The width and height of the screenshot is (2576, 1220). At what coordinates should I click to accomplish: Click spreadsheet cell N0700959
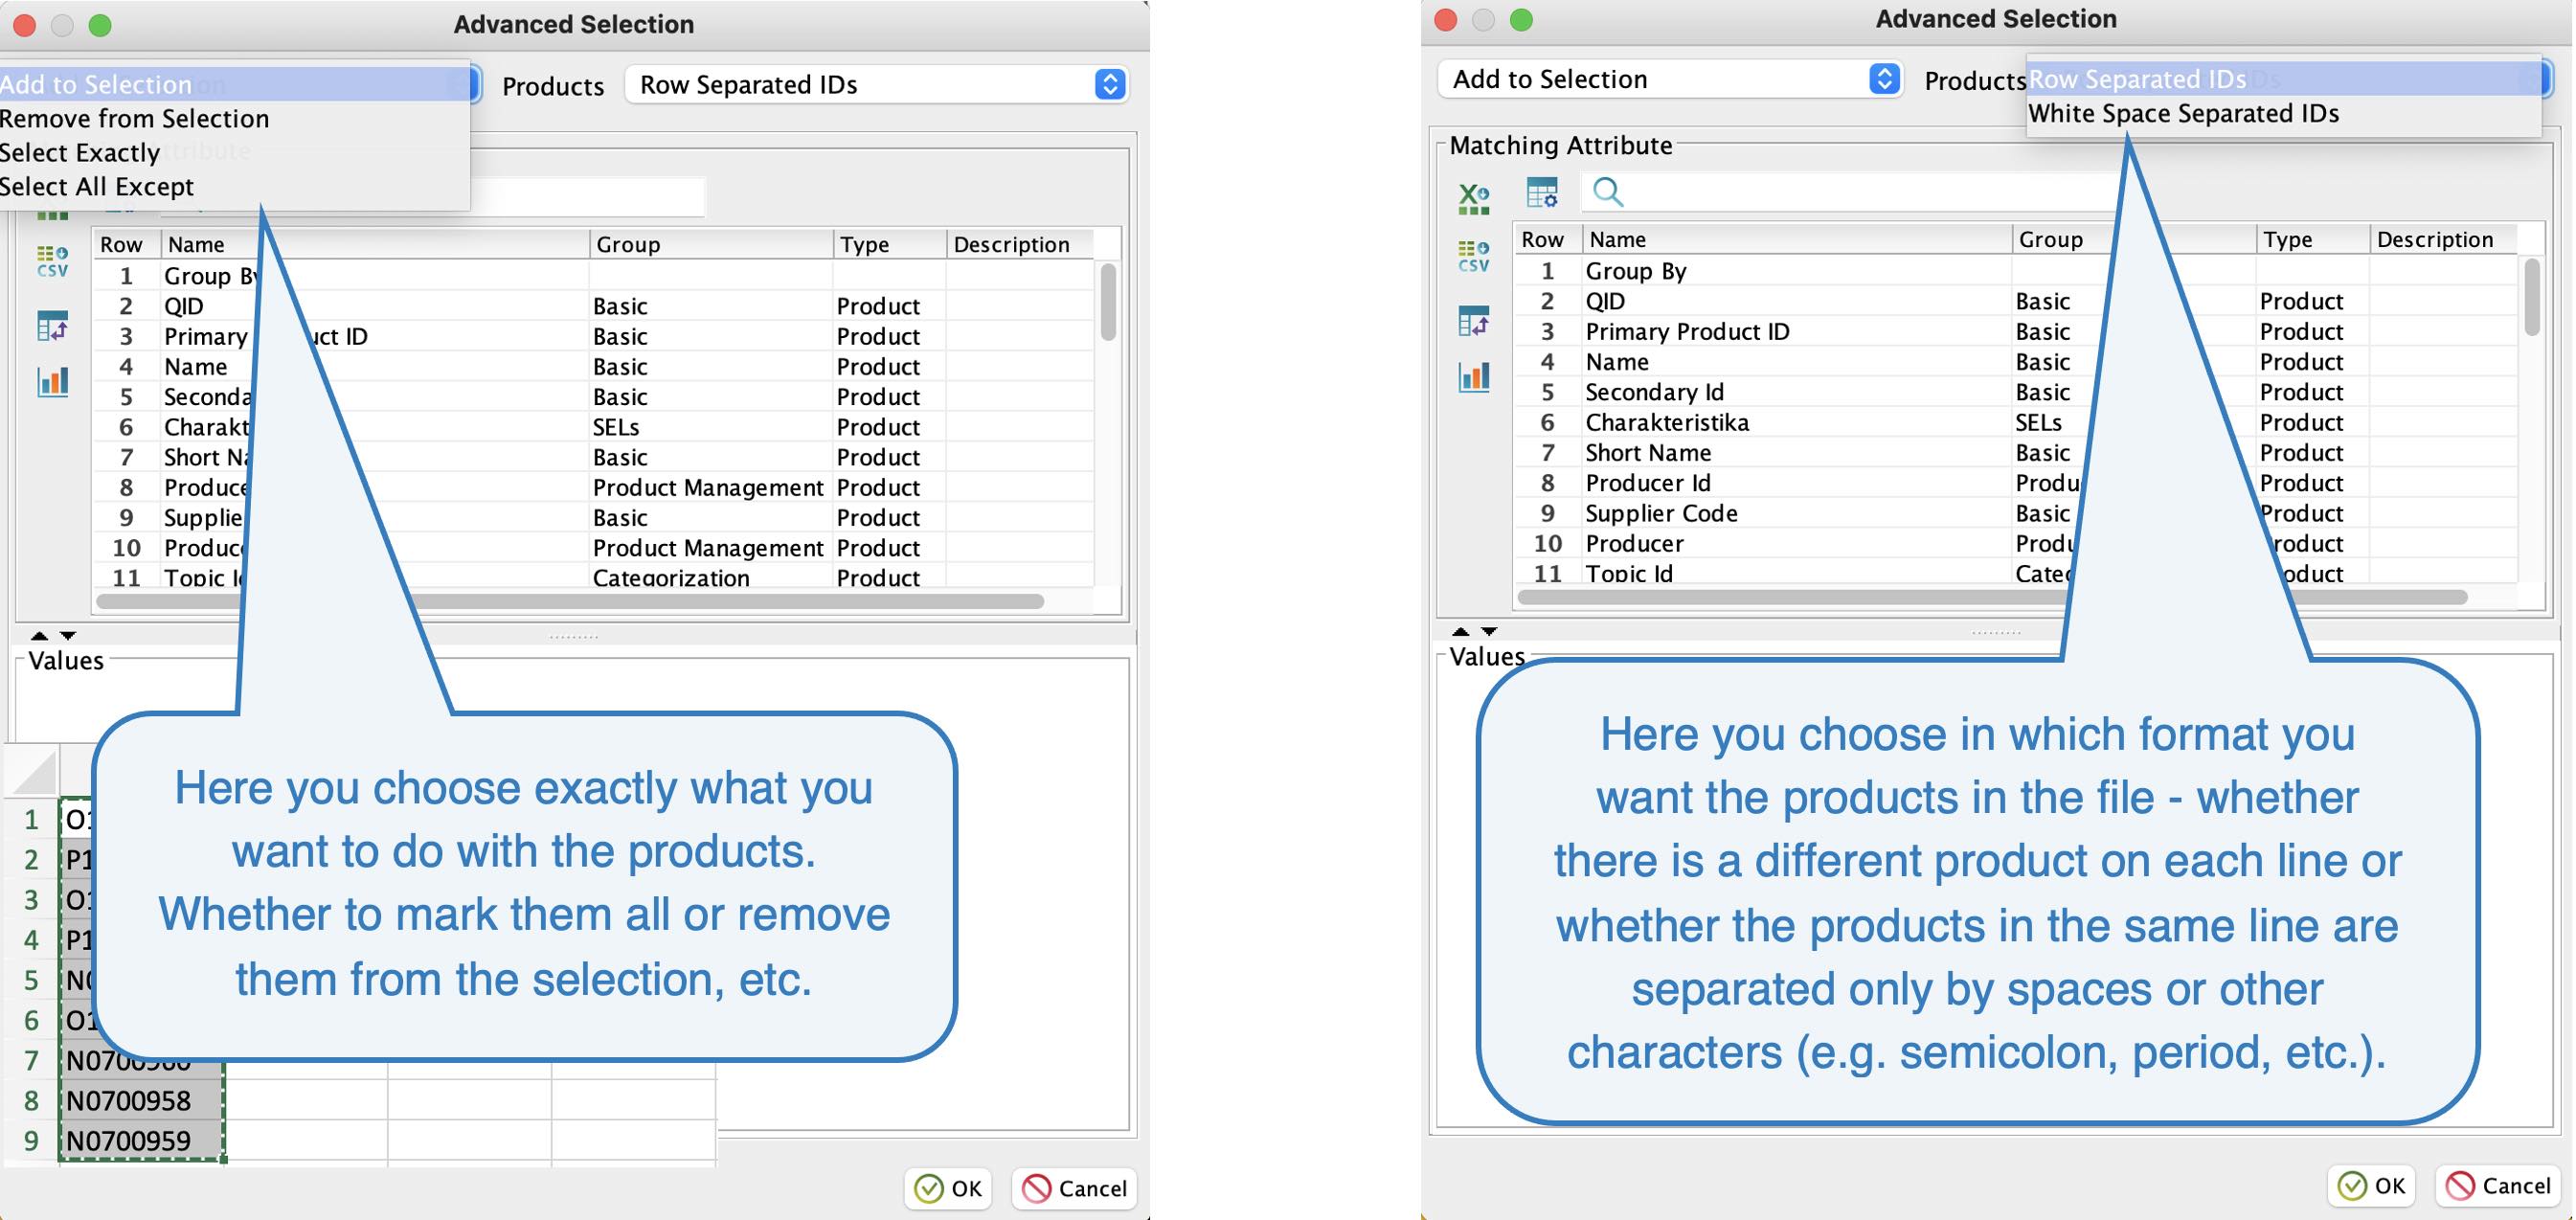coord(142,1140)
